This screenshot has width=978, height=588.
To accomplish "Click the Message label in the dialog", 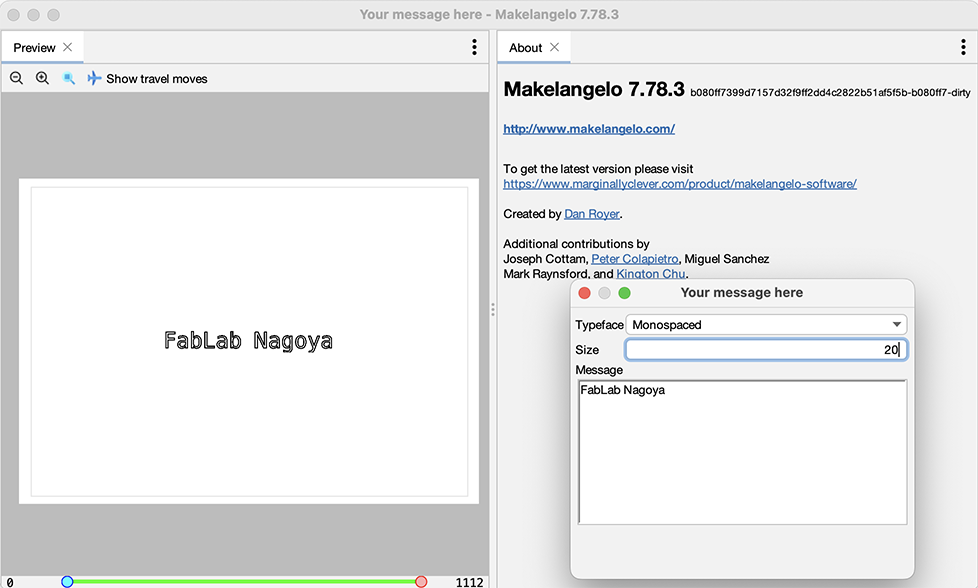I will pyautogui.click(x=599, y=370).
